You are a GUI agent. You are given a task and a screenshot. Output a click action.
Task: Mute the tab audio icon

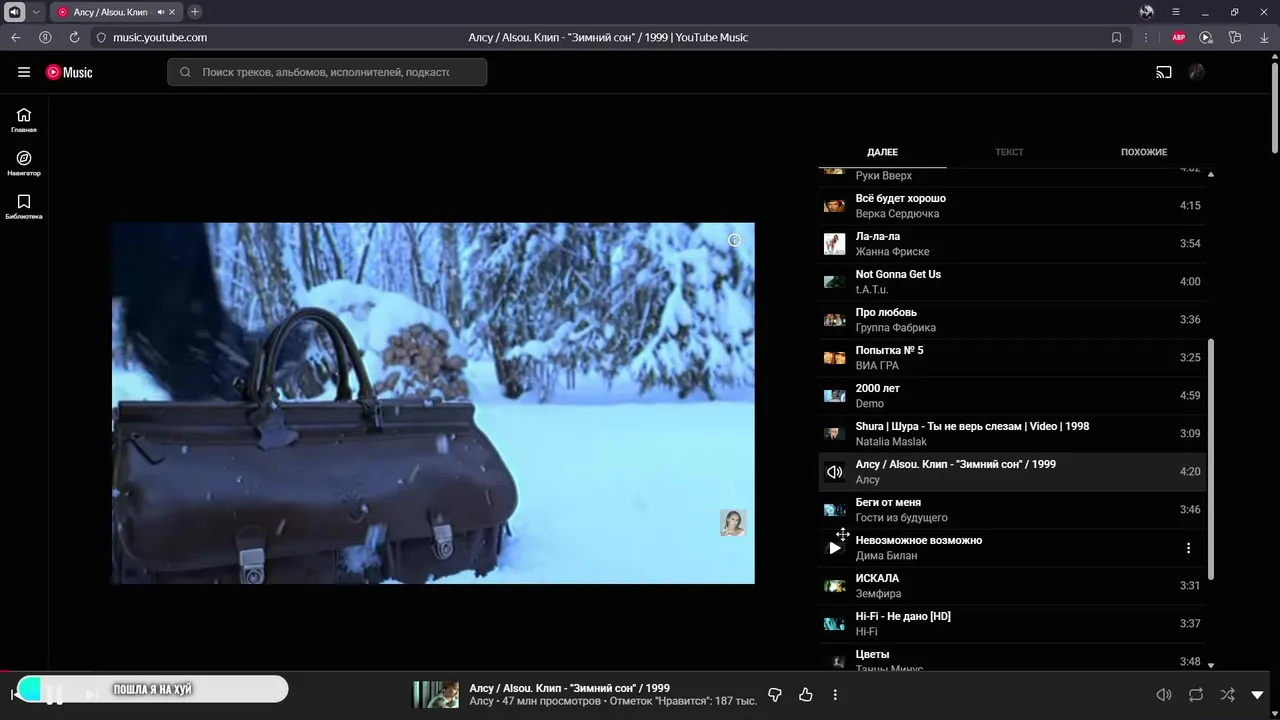[161, 12]
